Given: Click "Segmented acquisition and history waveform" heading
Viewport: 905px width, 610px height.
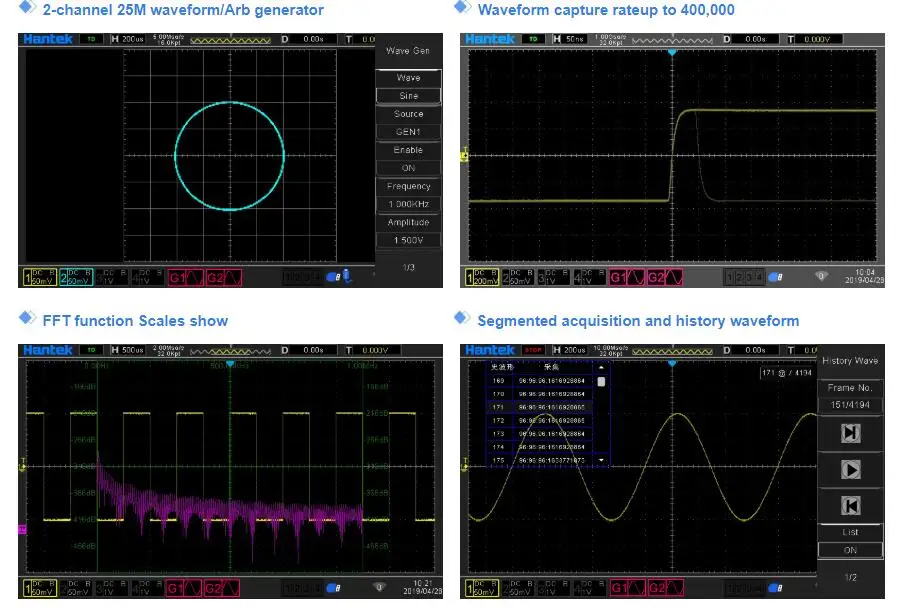Looking at the screenshot, I should coord(638,321).
